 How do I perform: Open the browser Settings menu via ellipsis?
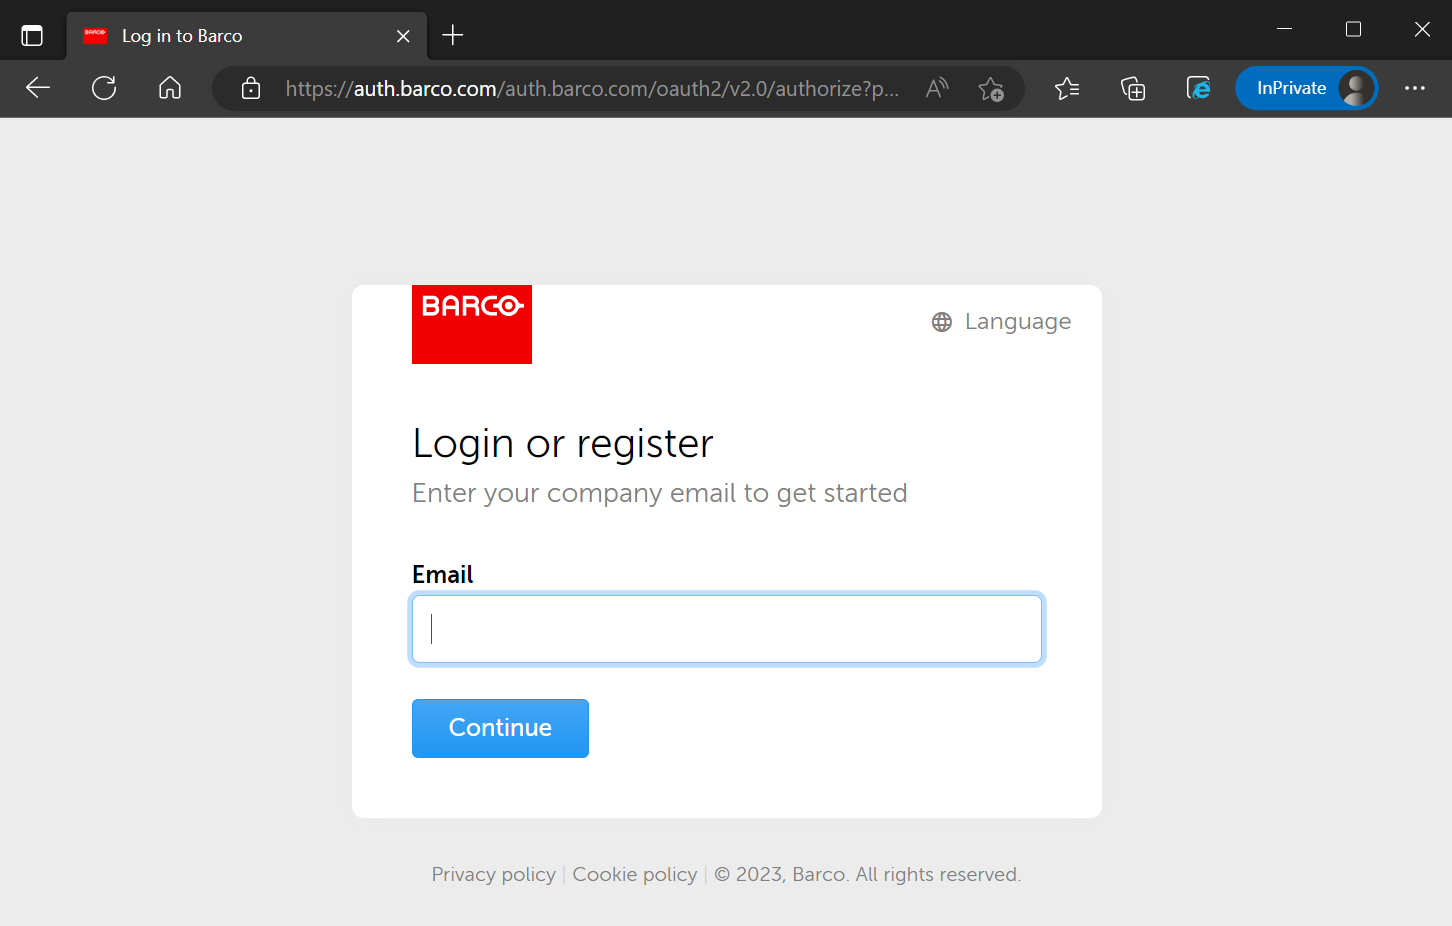point(1415,88)
